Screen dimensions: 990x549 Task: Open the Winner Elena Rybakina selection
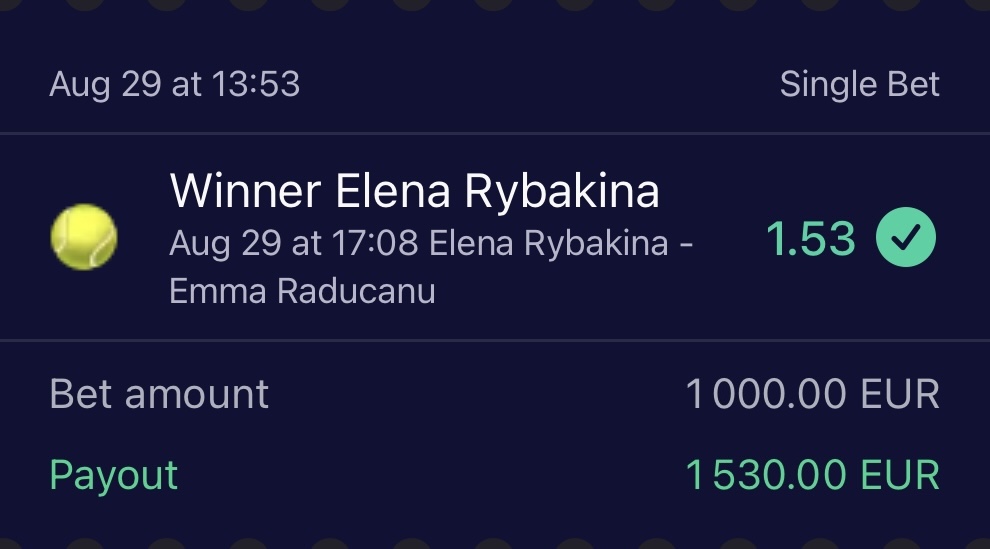pos(414,191)
